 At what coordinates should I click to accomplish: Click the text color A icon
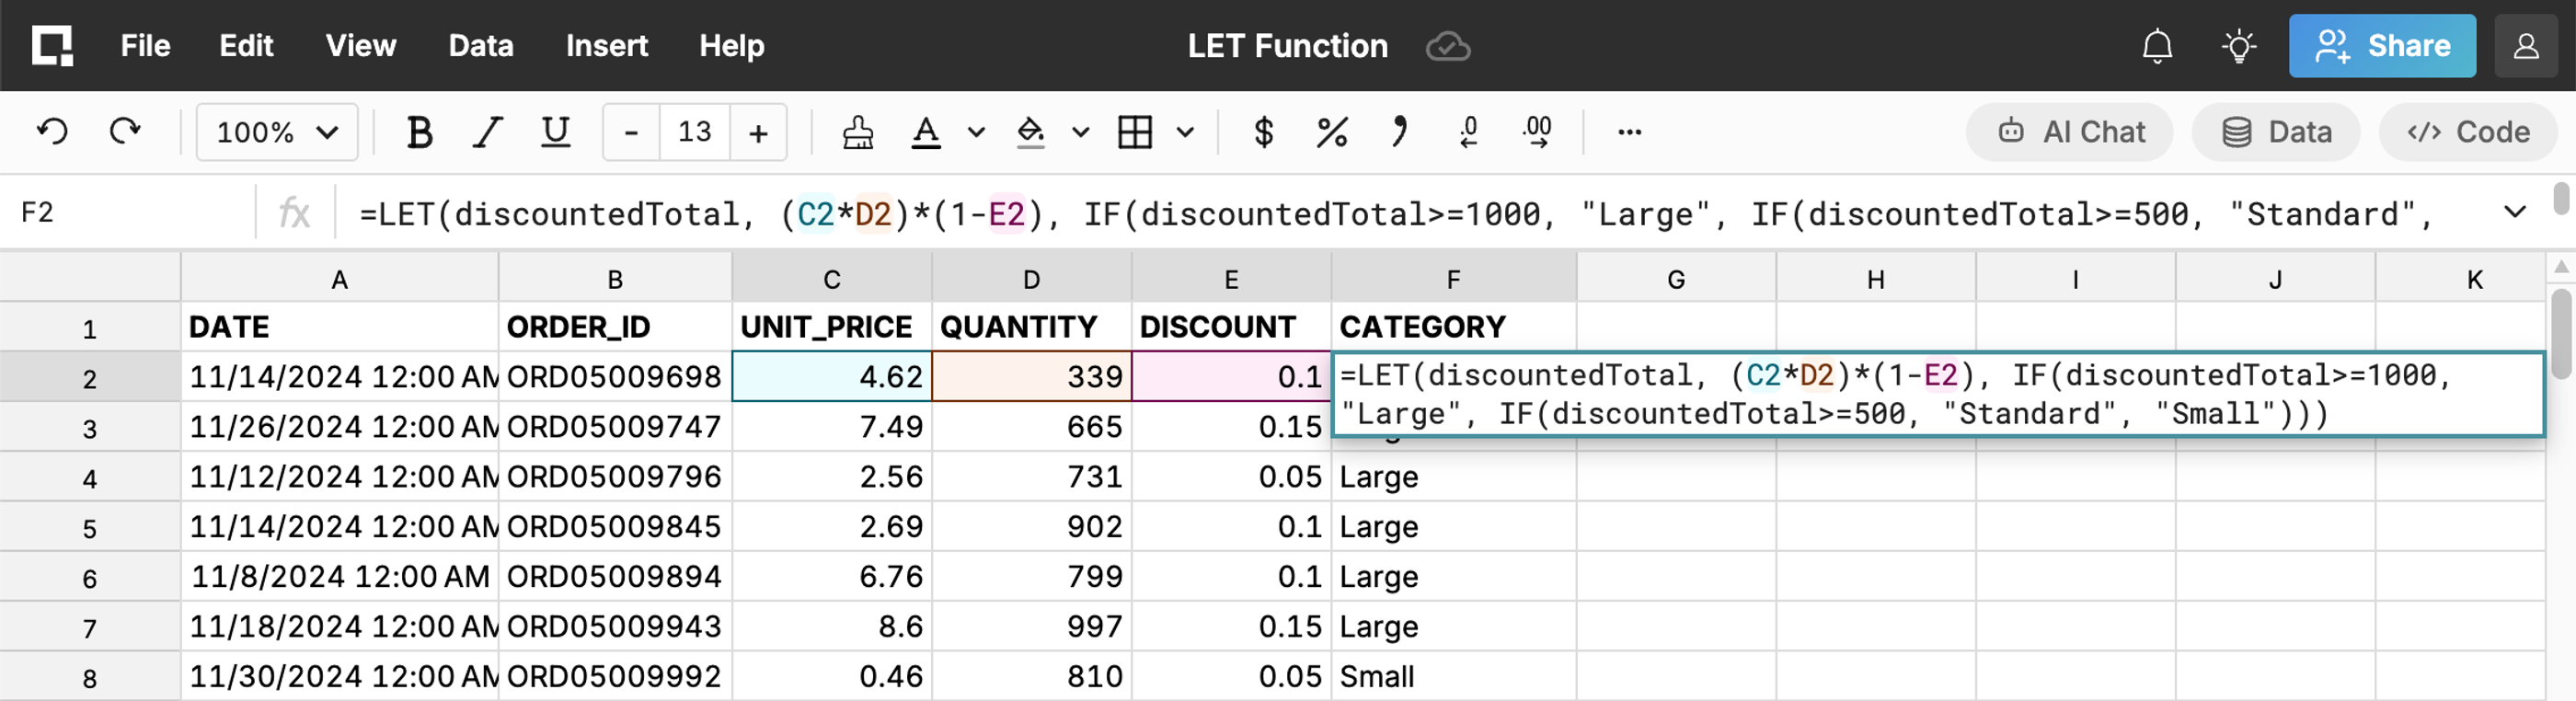[x=926, y=132]
